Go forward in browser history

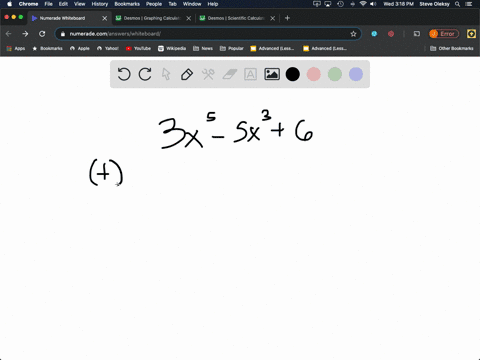(x=25, y=34)
